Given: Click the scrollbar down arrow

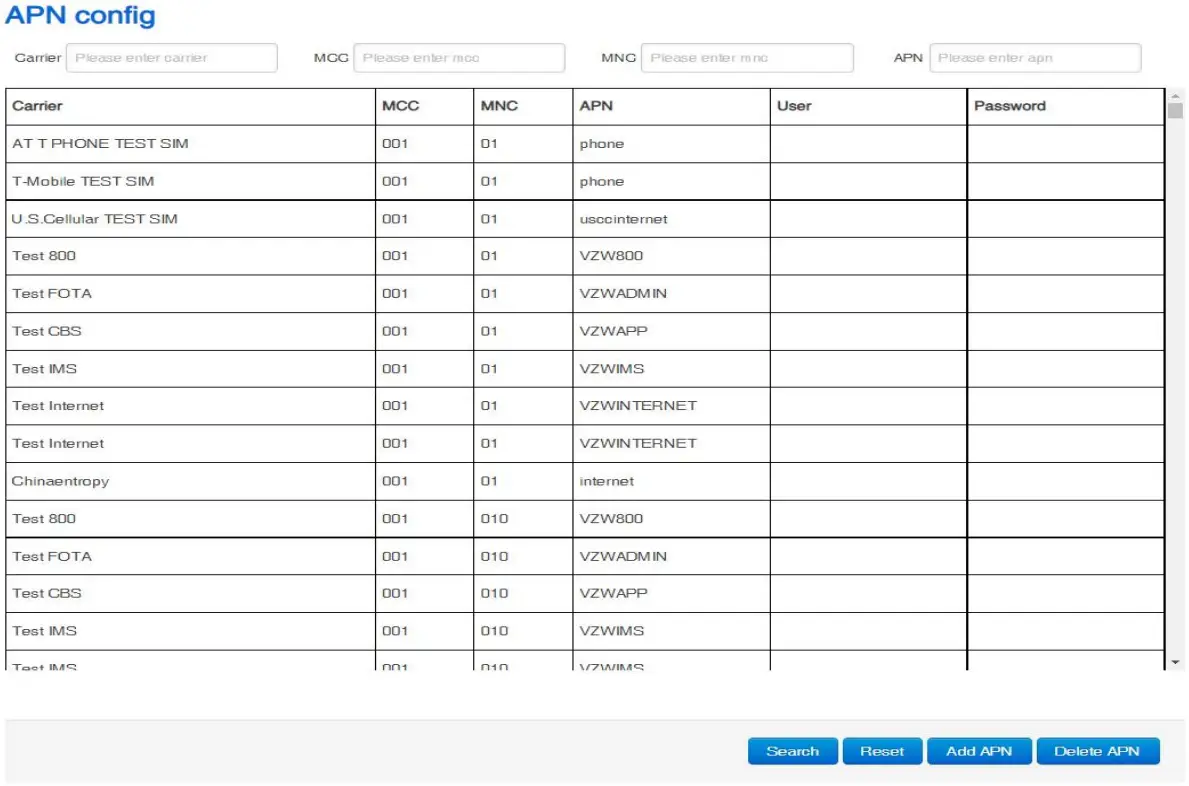Looking at the screenshot, I should pos(1175,664).
